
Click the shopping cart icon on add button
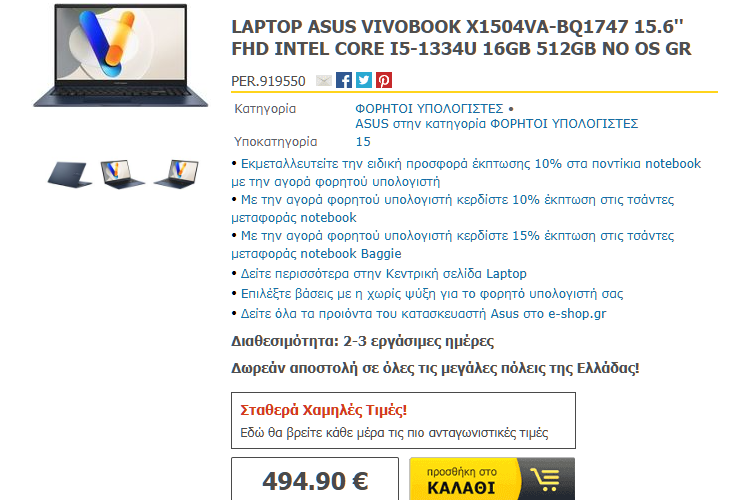(x=546, y=479)
